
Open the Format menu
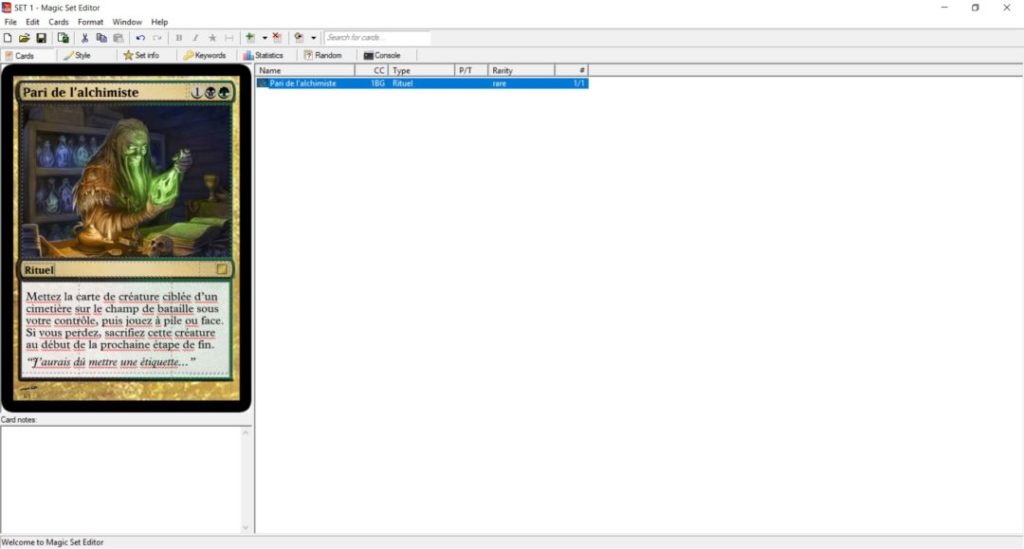point(90,22)
